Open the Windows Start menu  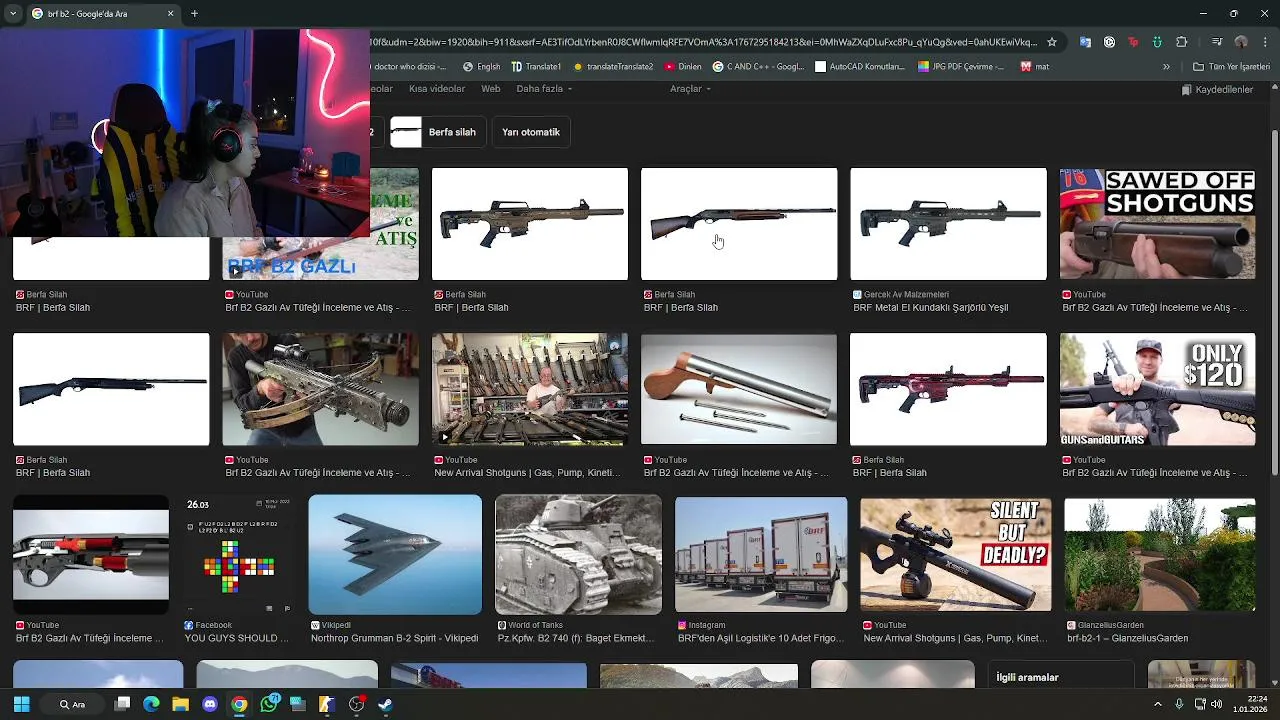tap(21, 704)
